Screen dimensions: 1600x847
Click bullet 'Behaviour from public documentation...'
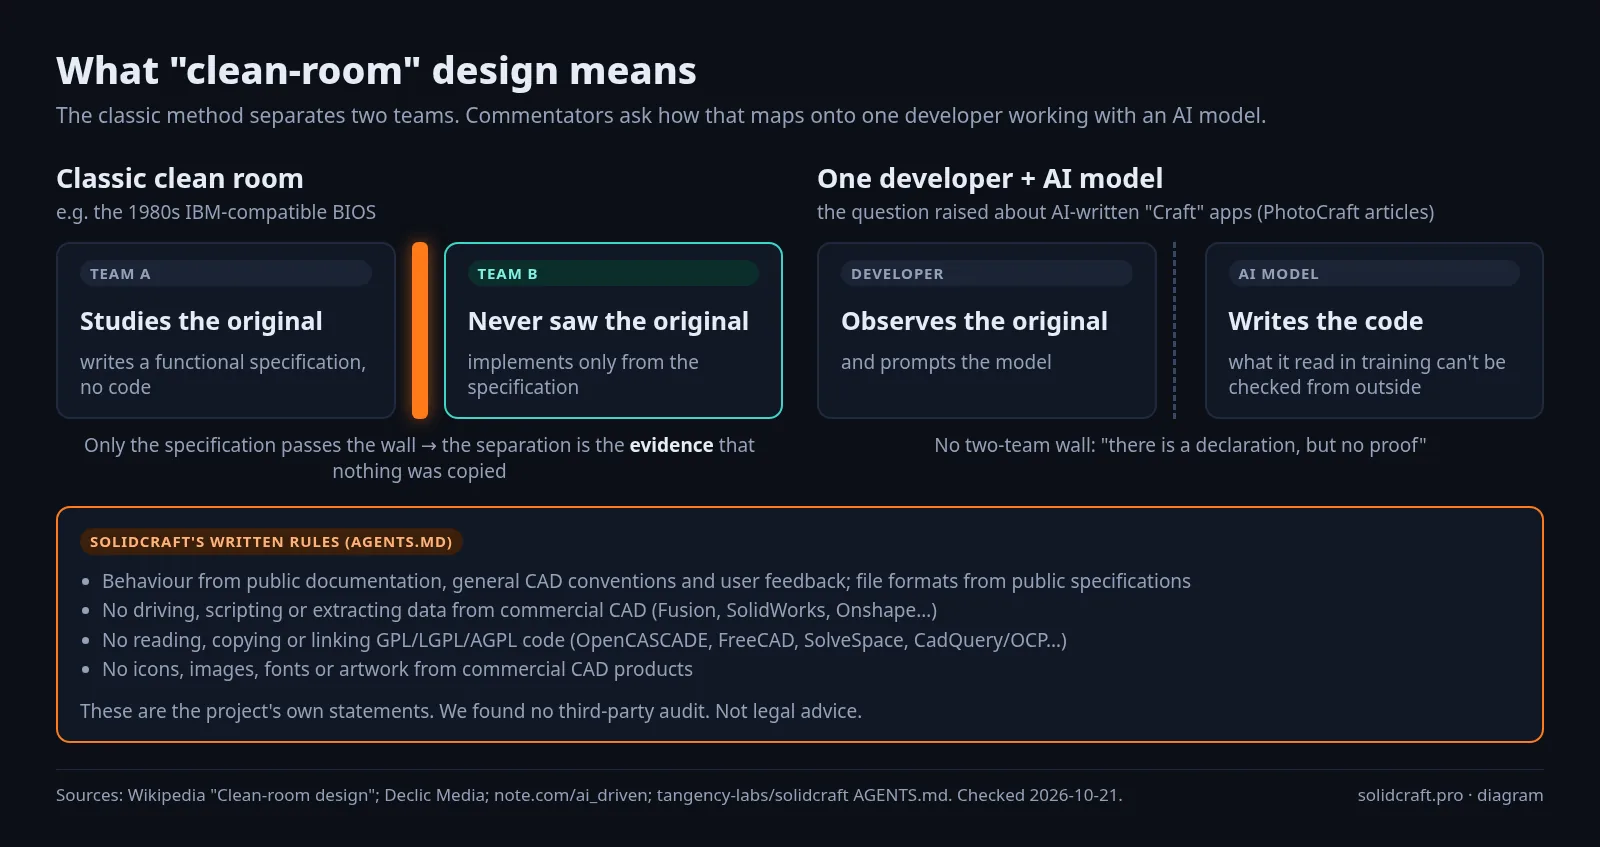click(646, 581)
